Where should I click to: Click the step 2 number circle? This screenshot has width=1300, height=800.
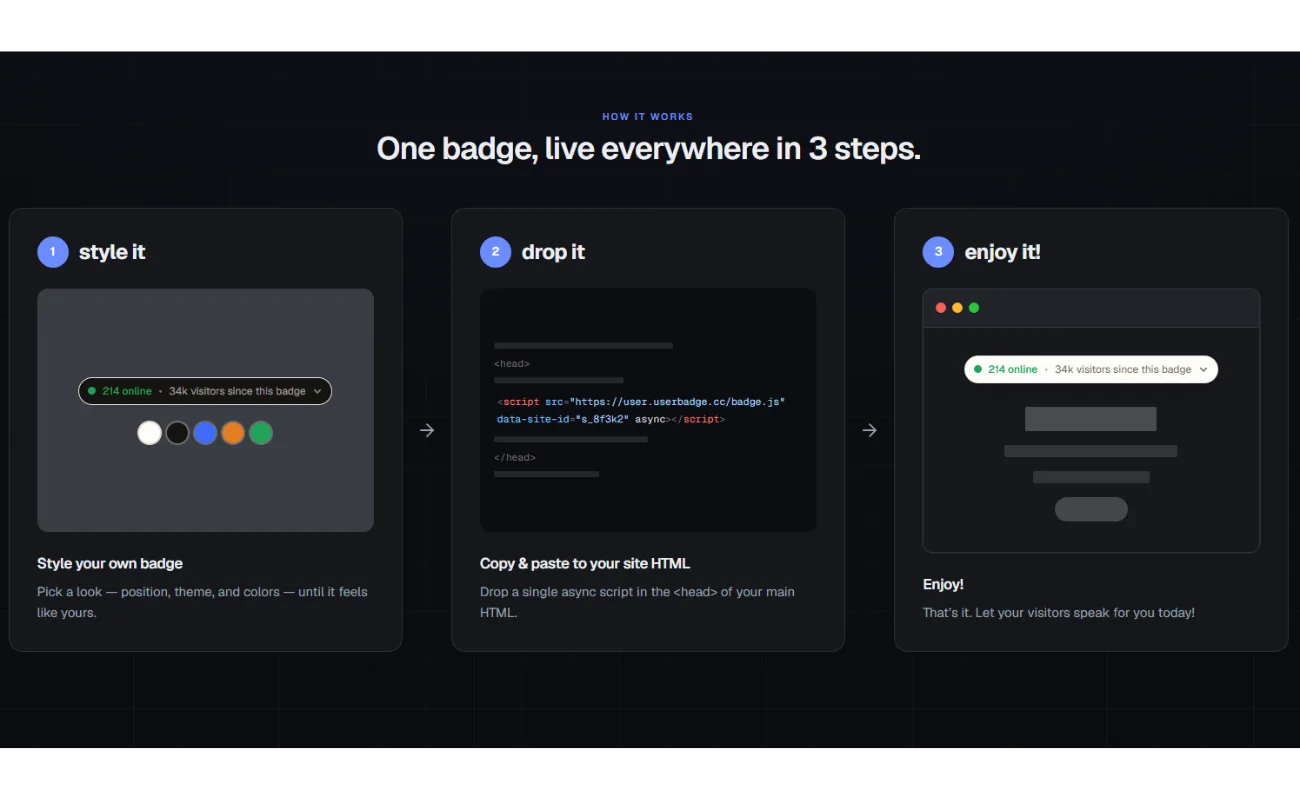495,252
